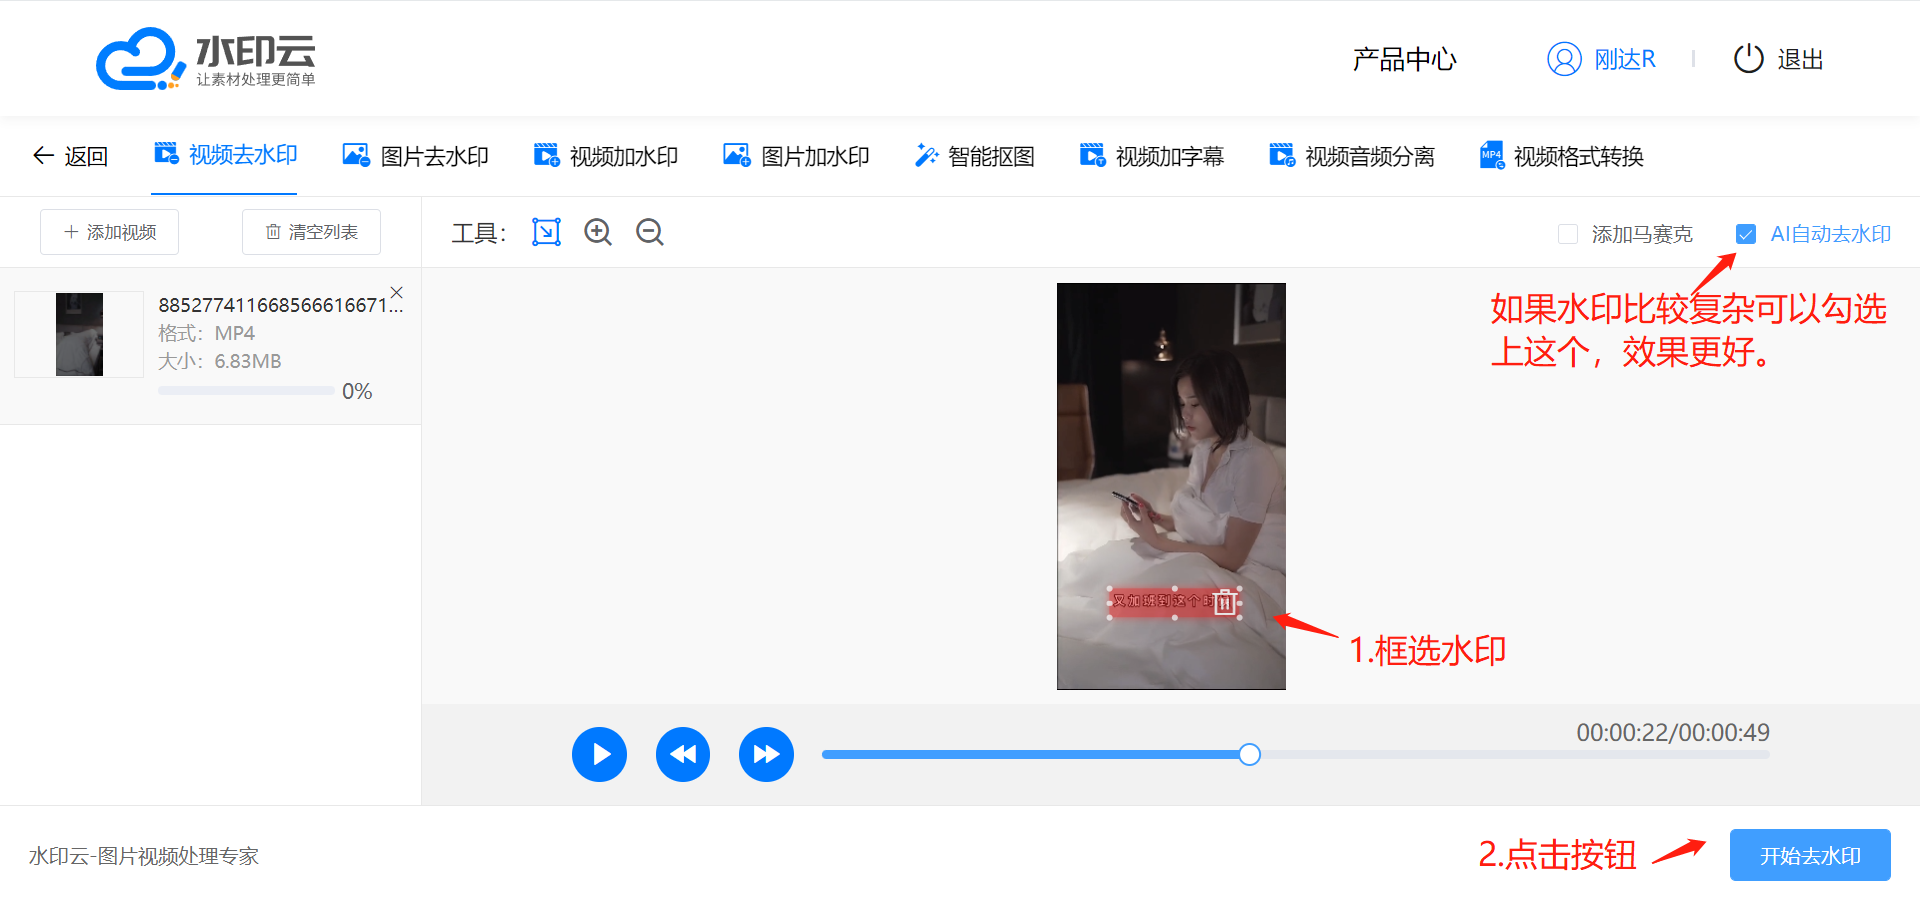The height and width of the screenshot is (903, 1920).
Task: Open the 视频去水印 tab
Action: (x=225, y=155)
